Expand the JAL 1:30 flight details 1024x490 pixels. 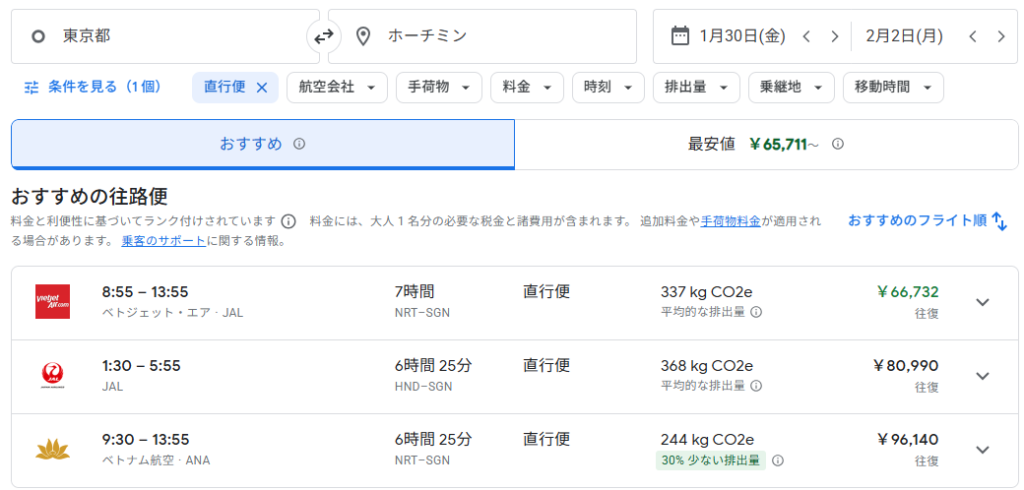tap(982, 376)
